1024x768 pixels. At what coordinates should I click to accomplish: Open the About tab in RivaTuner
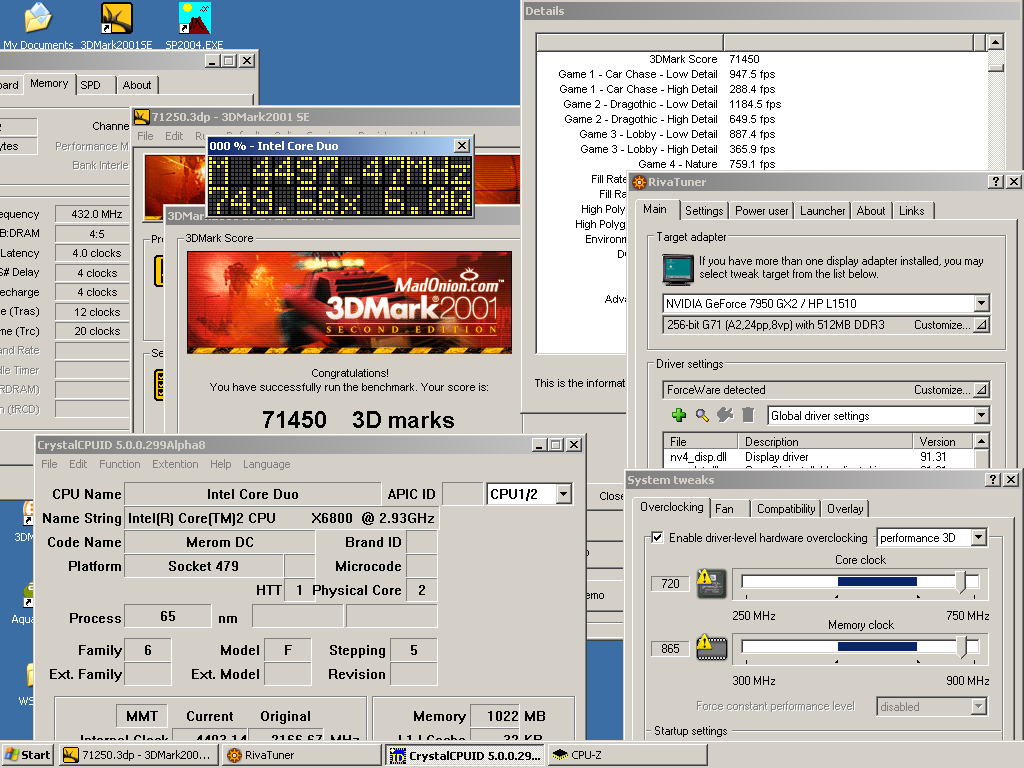871,211
